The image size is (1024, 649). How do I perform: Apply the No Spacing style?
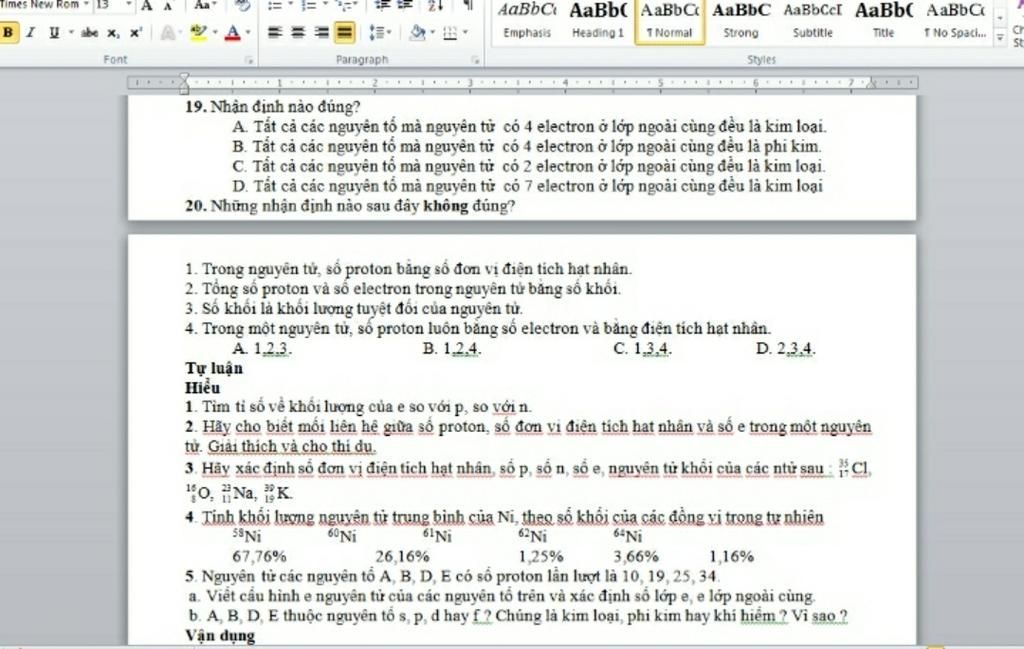coord(955,20)
